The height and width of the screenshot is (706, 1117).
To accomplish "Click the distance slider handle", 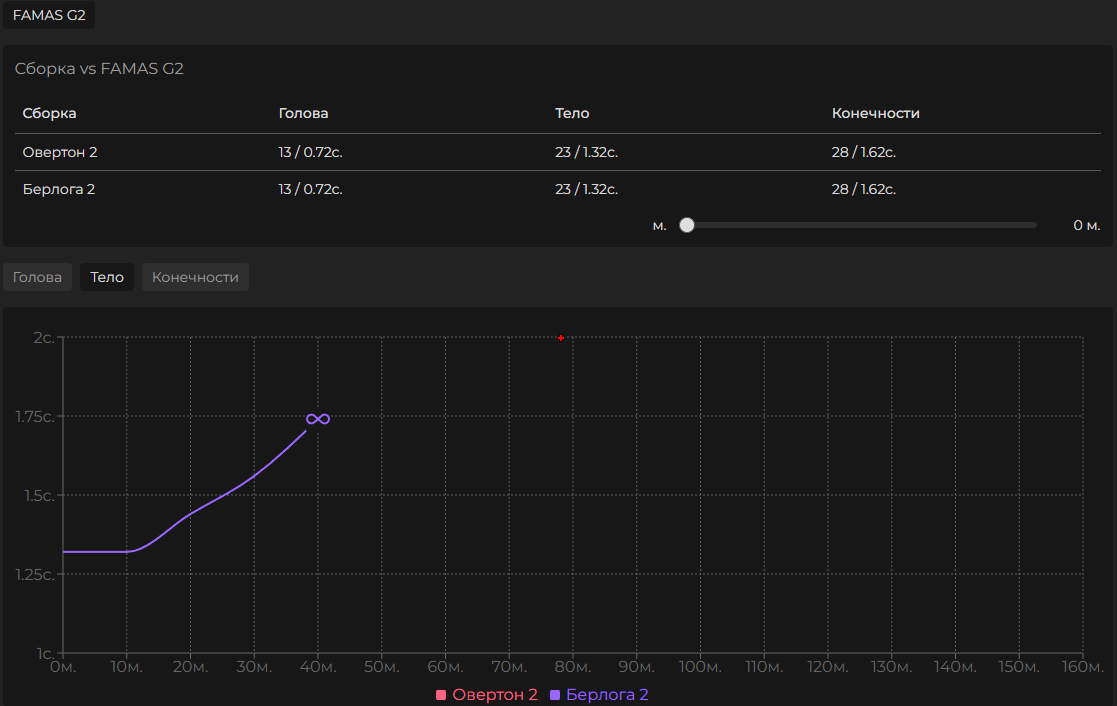I will [x=687, y=225].
